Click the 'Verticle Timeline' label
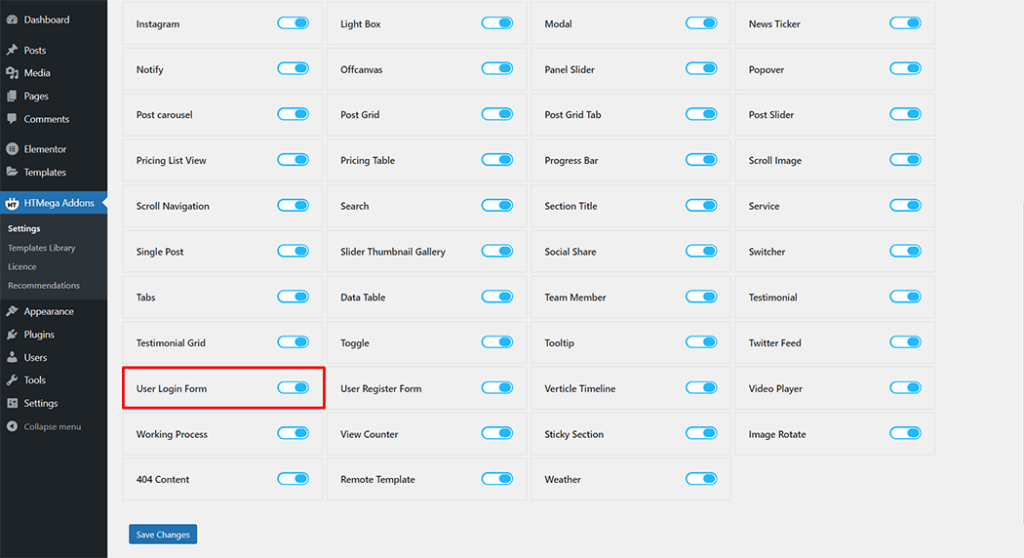This screenshot has height=558, width=1024. 580,388
